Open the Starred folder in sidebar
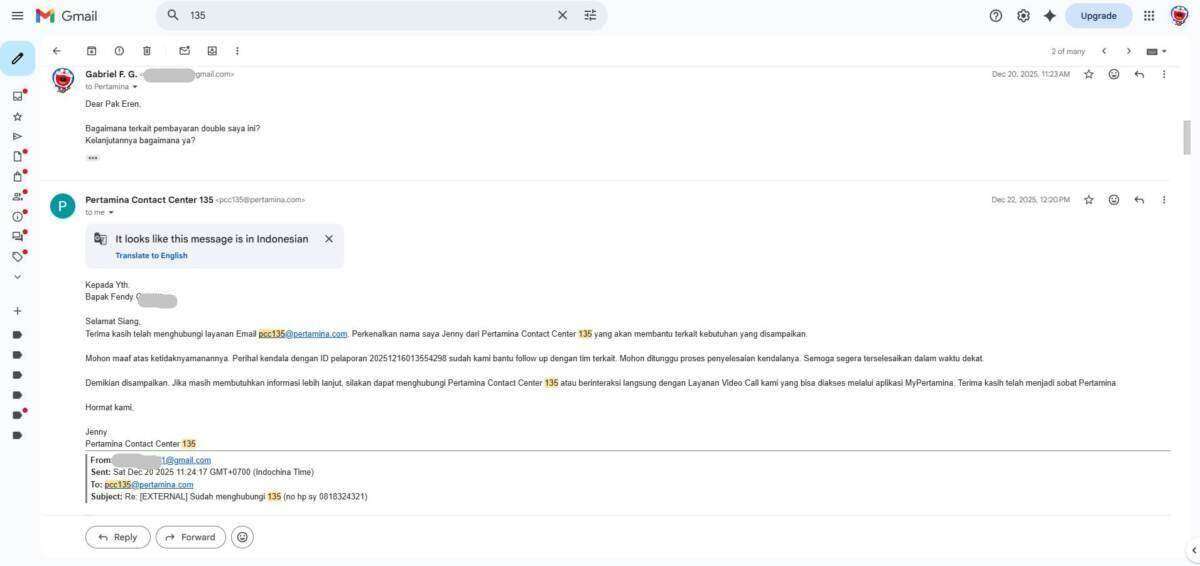This screenshot has height=566, width=1200. [x=17, y=116]
